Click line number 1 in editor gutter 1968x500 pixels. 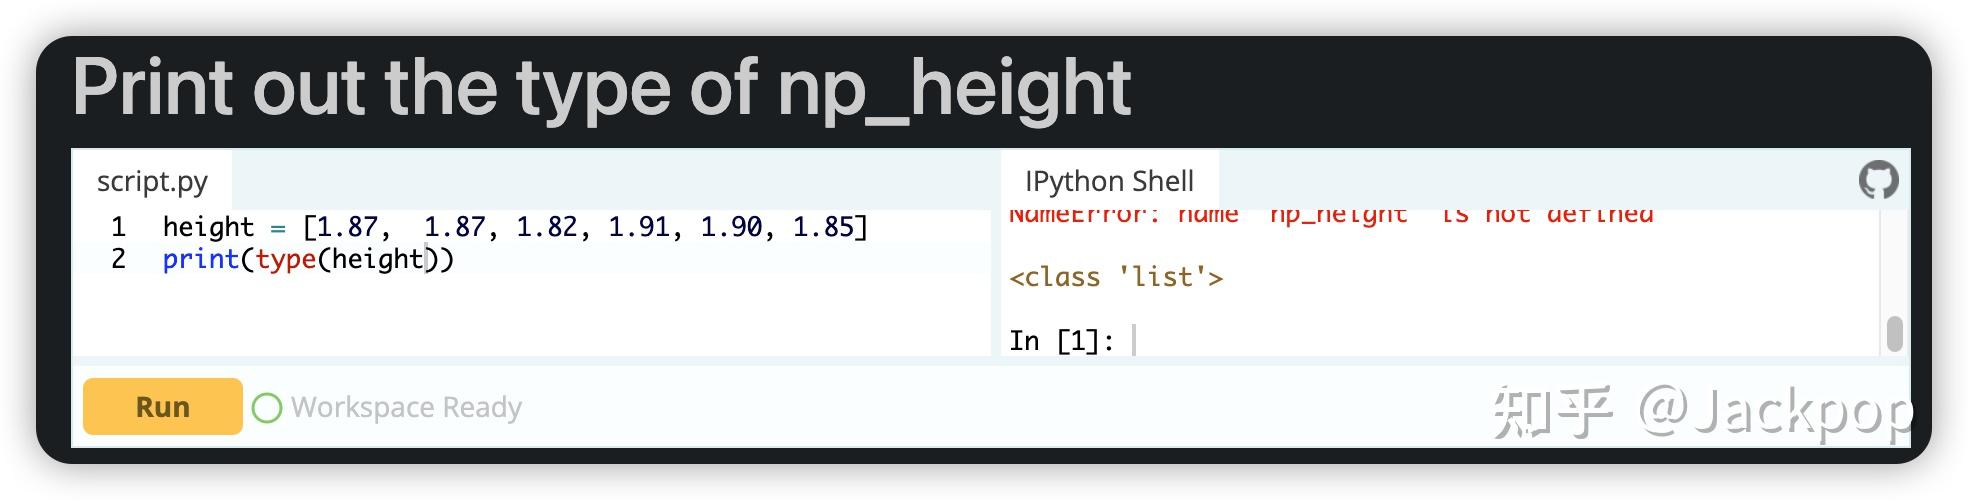pyautogui.click(x=118, y=227)
